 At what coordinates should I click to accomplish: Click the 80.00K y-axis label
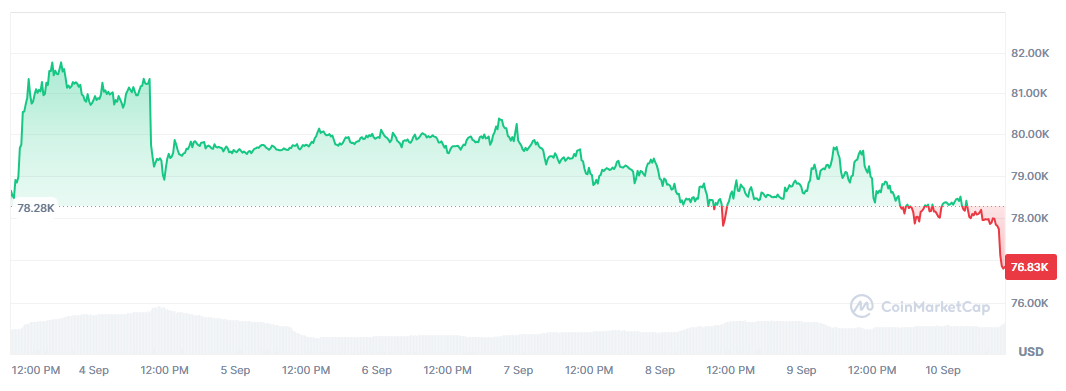click(1030, 134)
